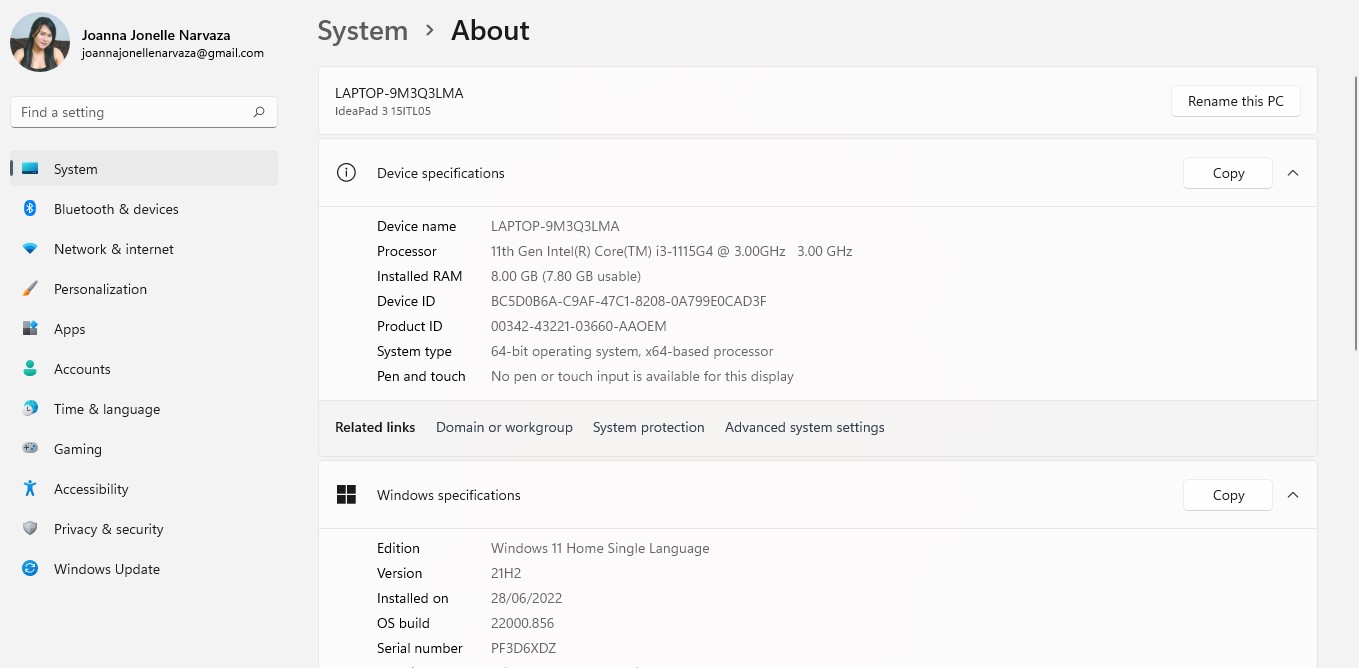Click the Windows Update sync icon
1359x668 pixels.
pos(30,569)
